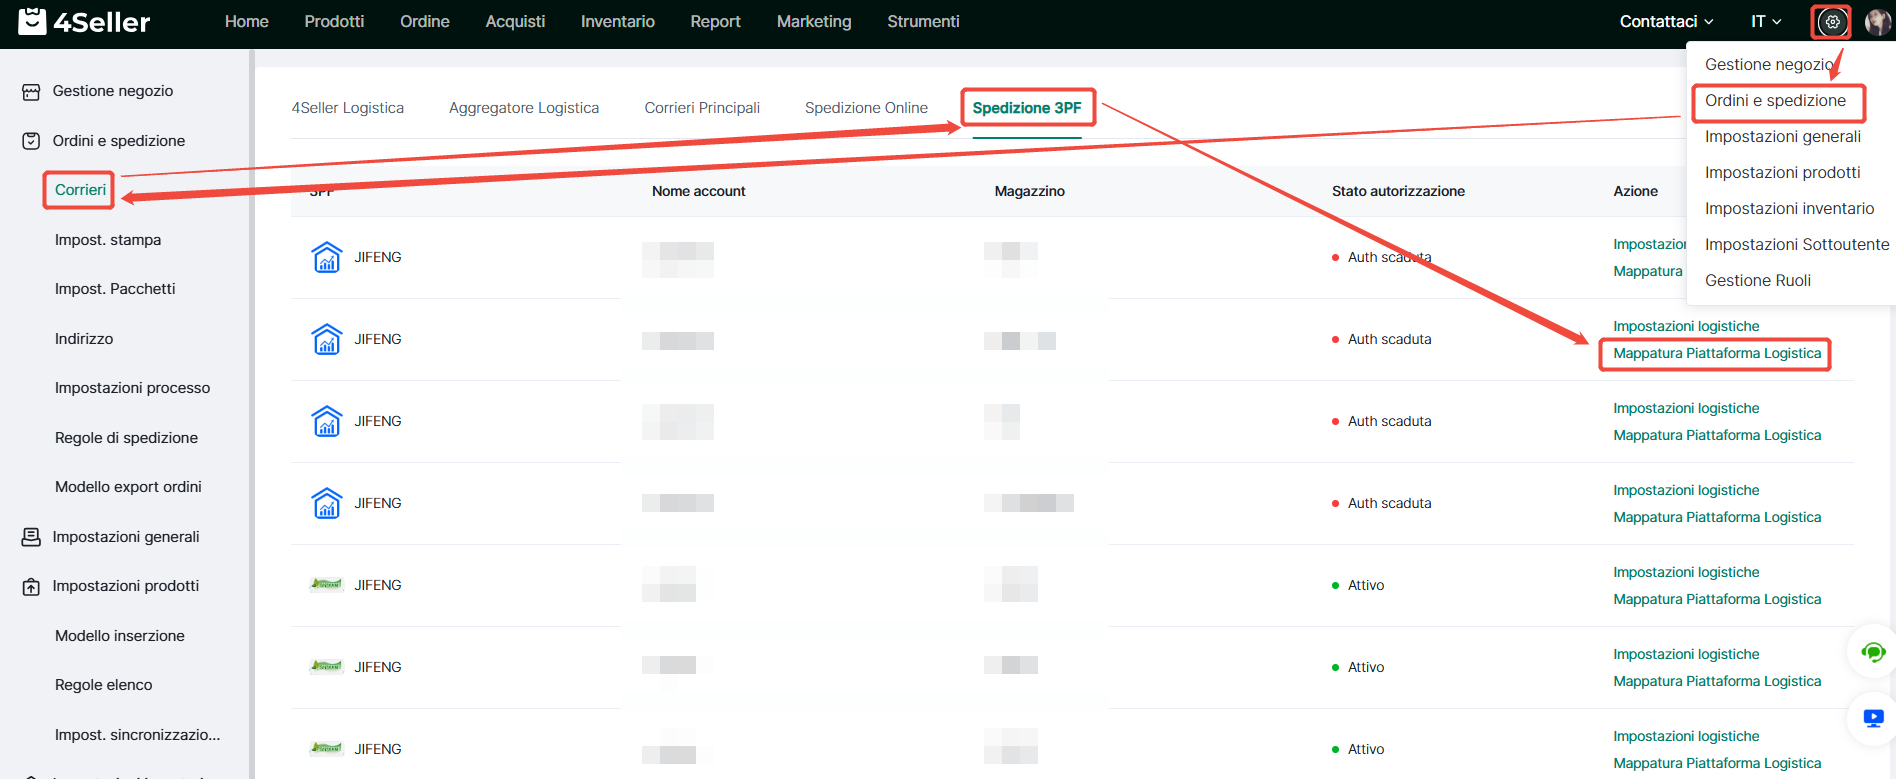Screen dimensions: 1896x779
Task: Click the Gestione negozio sidebar store icon
Action: [31, 92]
